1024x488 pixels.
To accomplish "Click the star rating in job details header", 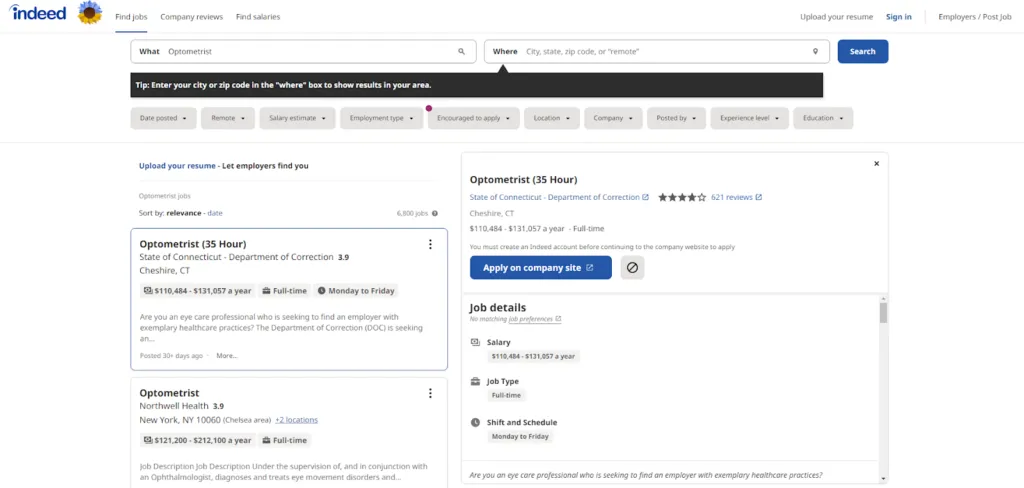I will coord(682,197).
